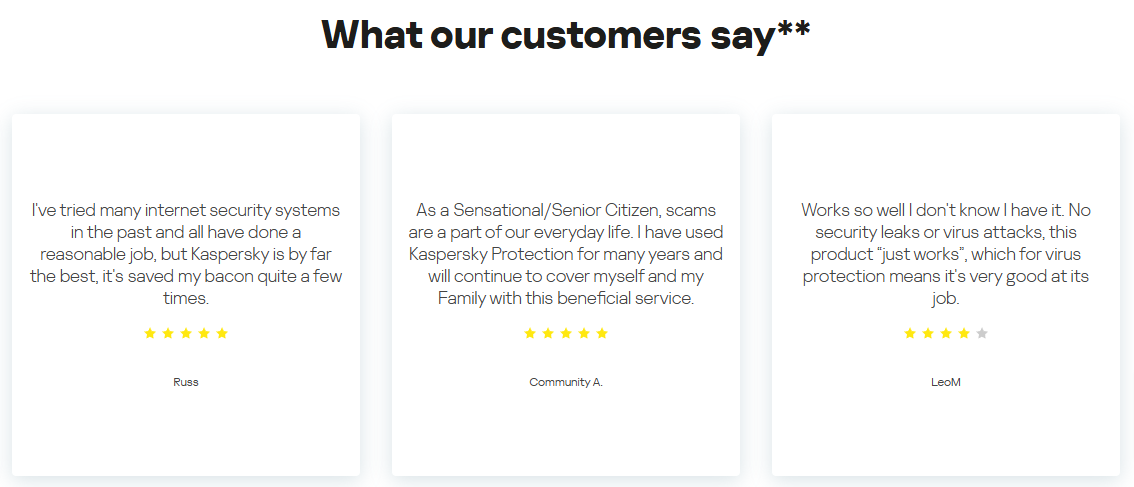Click the middle star in Community A.'s rating
The width and height of the screenshot is (1134, 487).
pyautogui.click(x=566, y=333)
